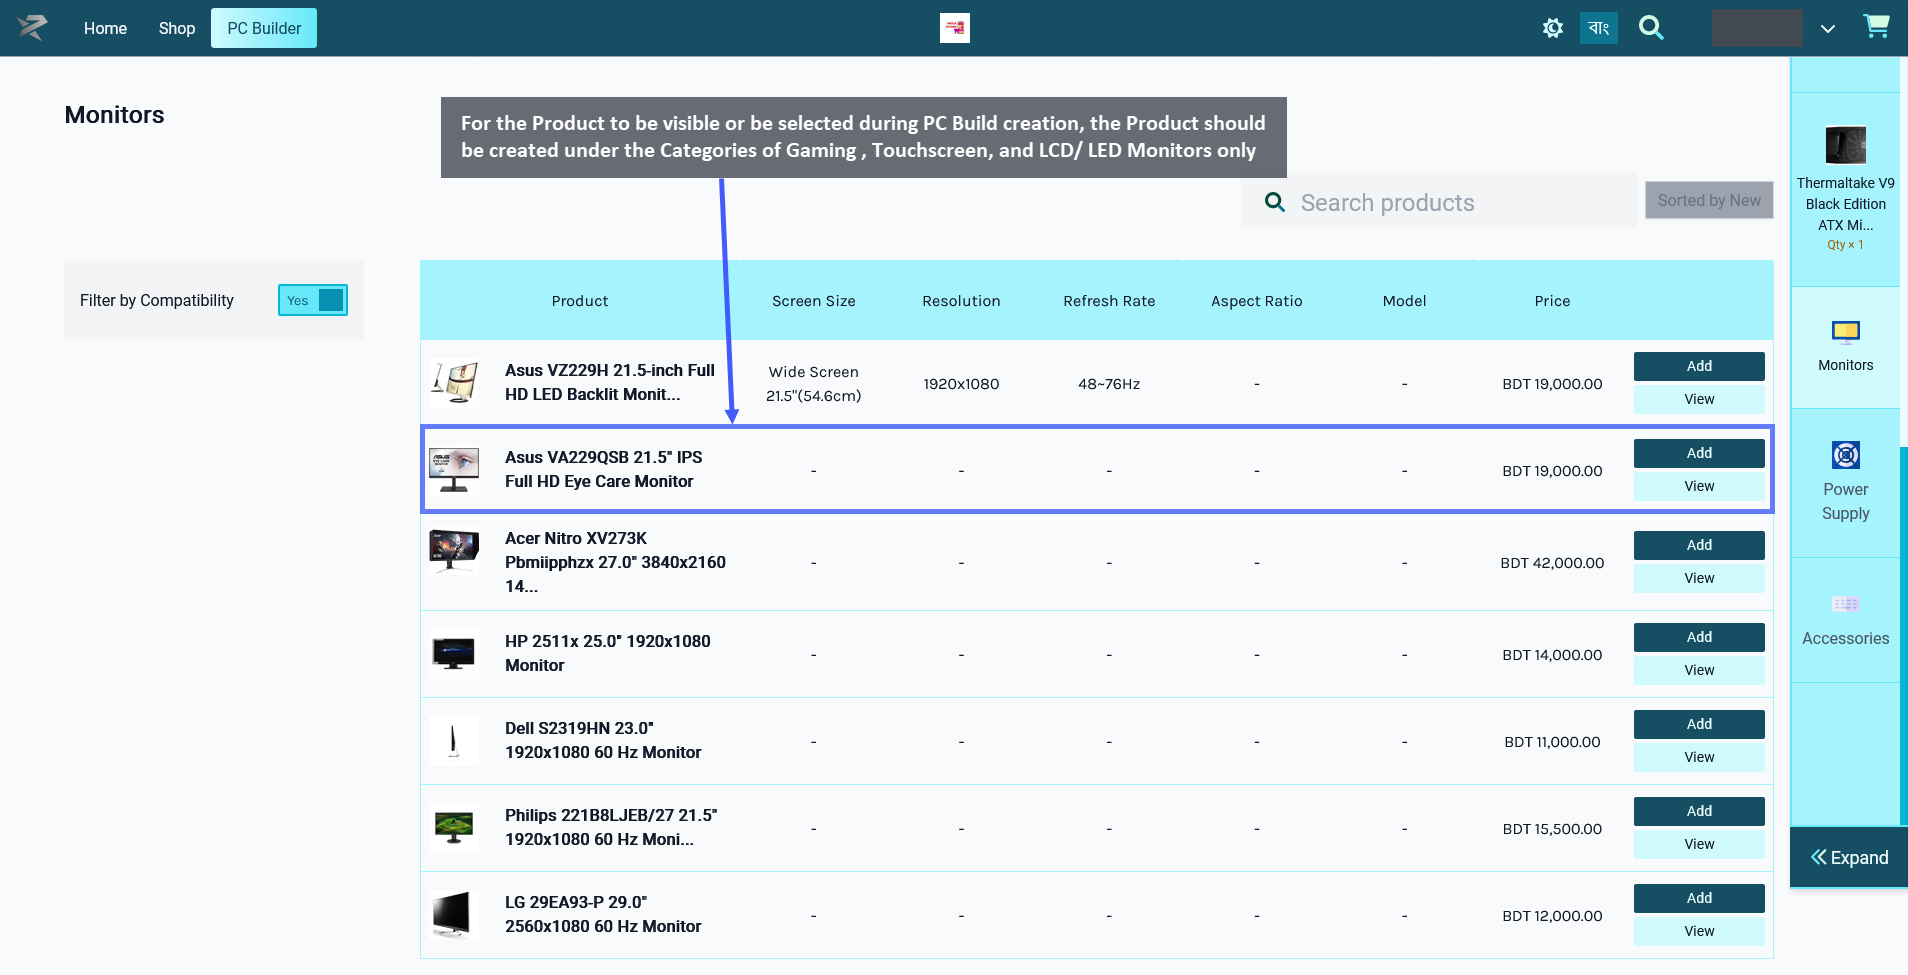This screenshot has width=1908, height=975.
Task: Open Thermaltake V9 case thumbnail
Action: pos(1845,145)
